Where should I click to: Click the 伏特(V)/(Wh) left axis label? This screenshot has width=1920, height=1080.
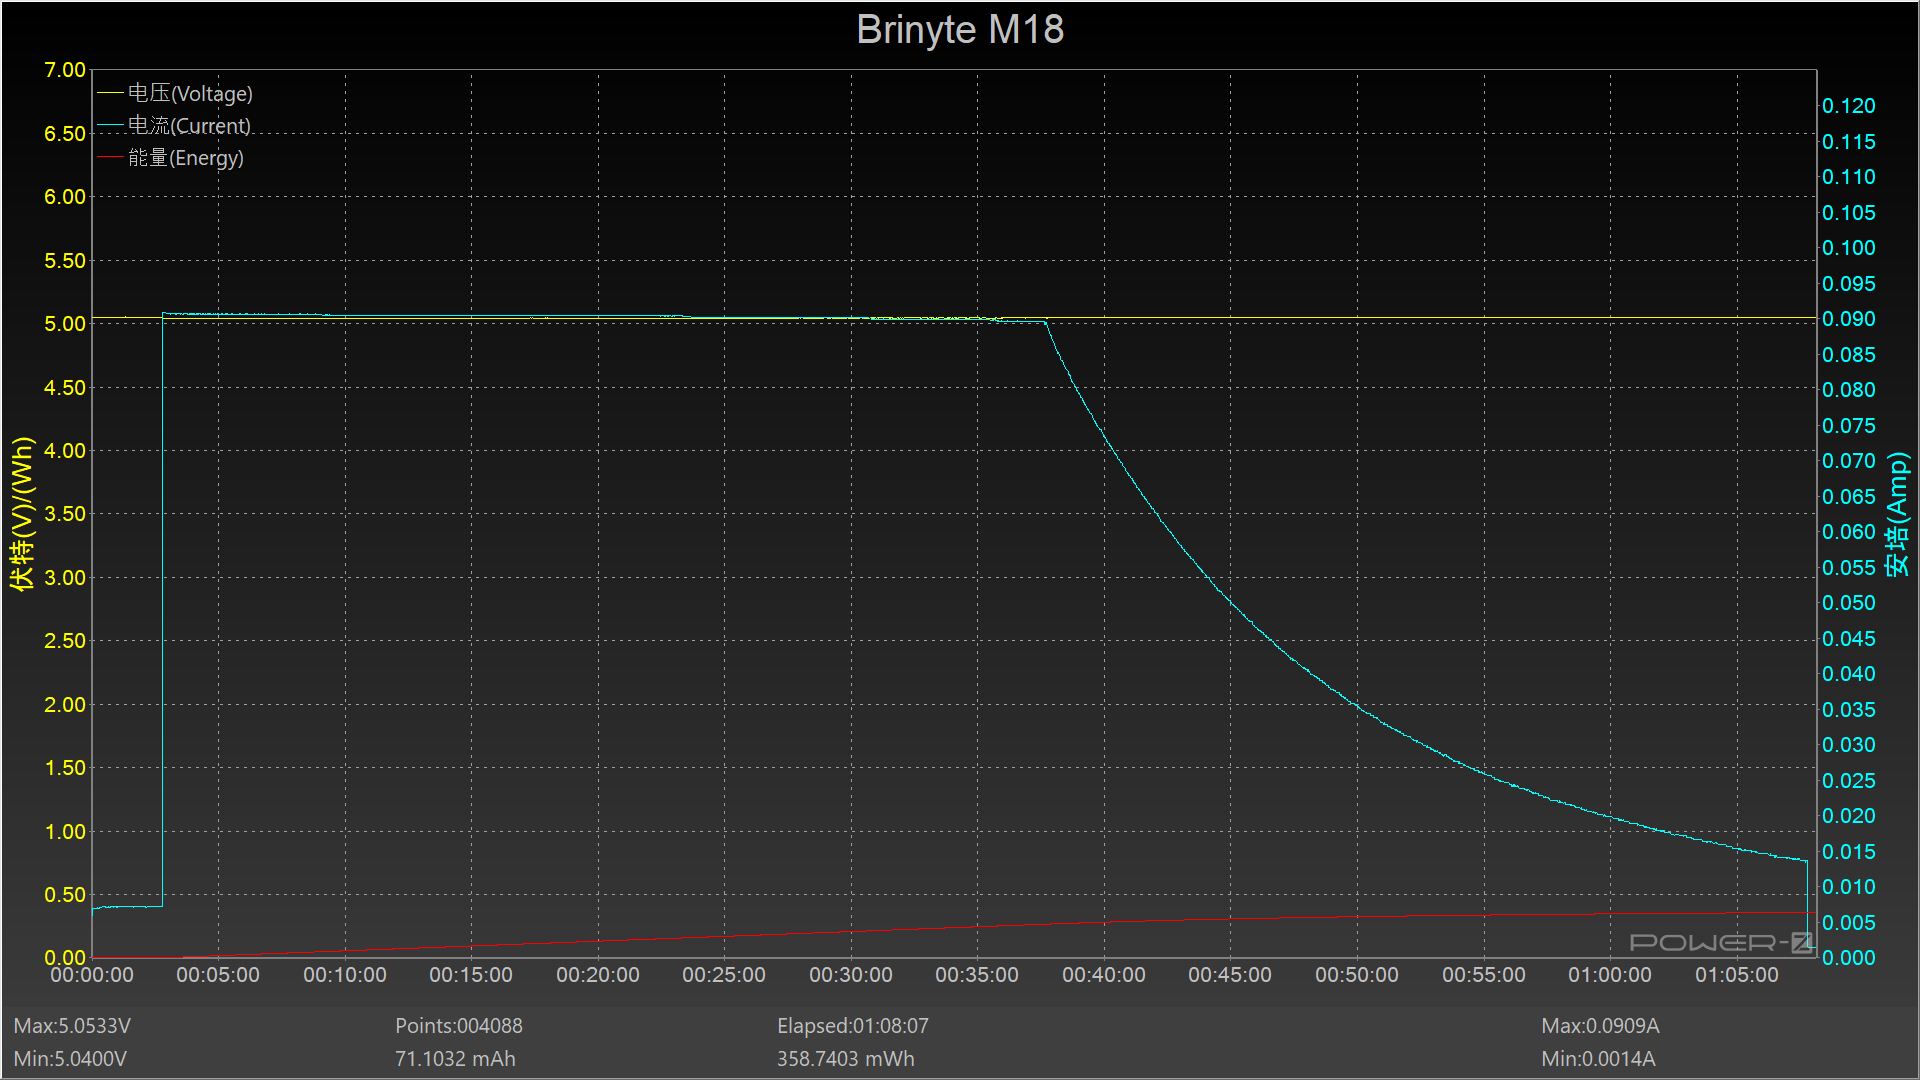click(x=22, y=513)
